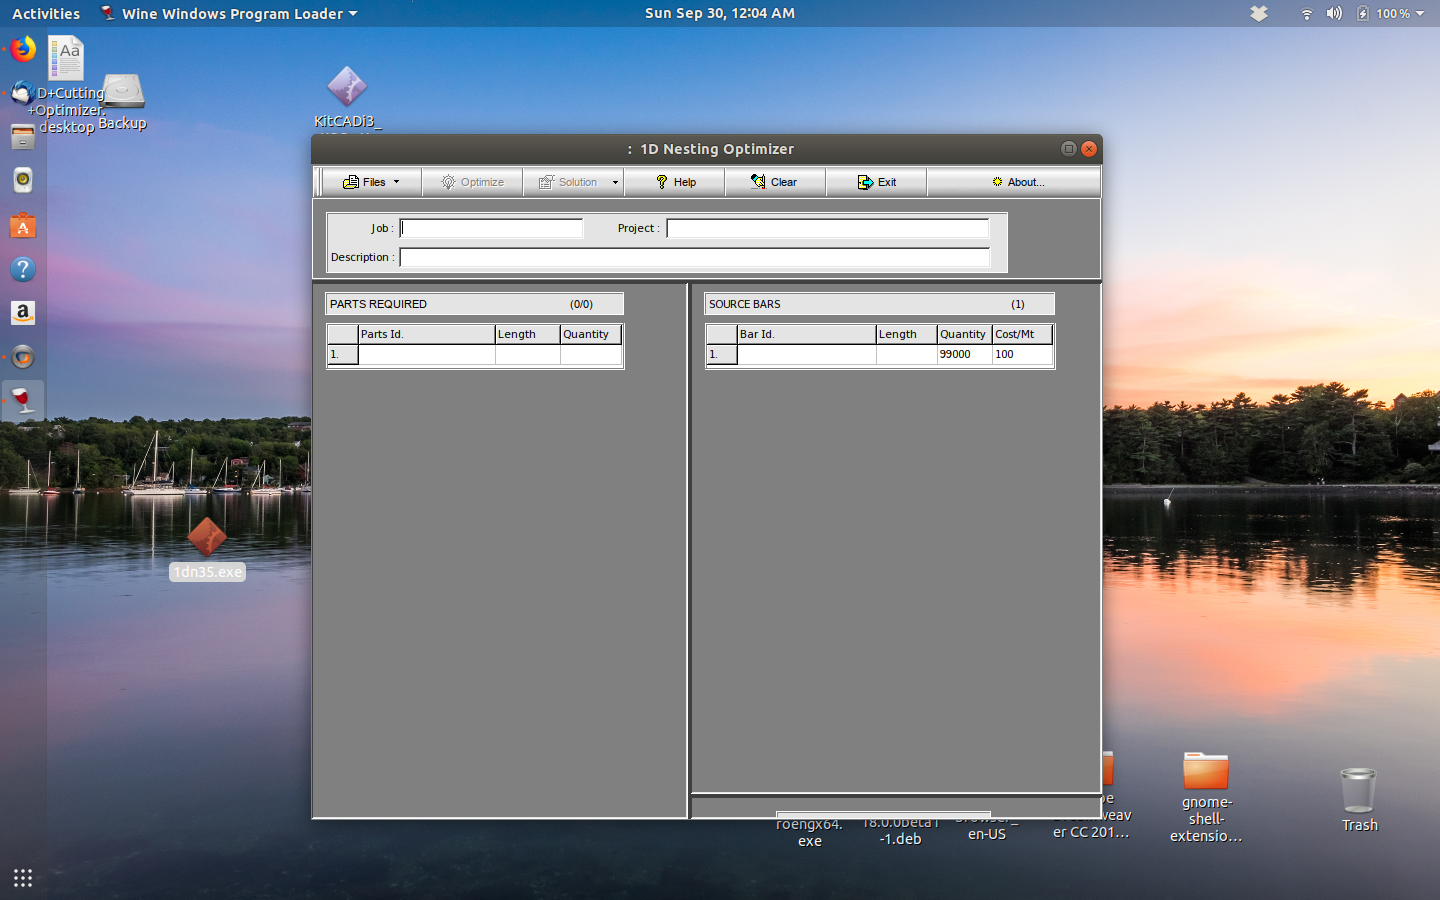Image resolution: width=1440 pixels, height=900 pixels.
Task: Open the Solution dropdown arrow
Action: [x=615, y=182]
